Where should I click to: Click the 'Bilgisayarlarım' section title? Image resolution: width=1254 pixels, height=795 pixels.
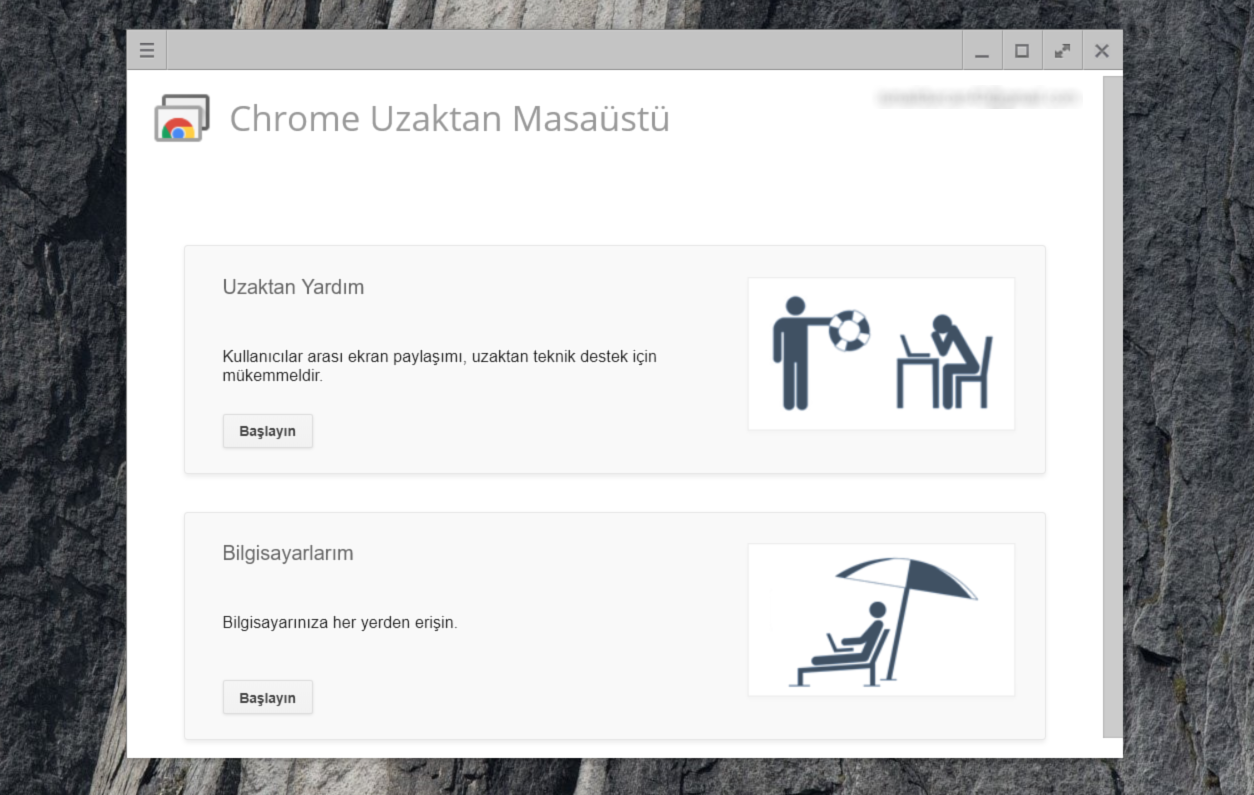click(288, 553)
